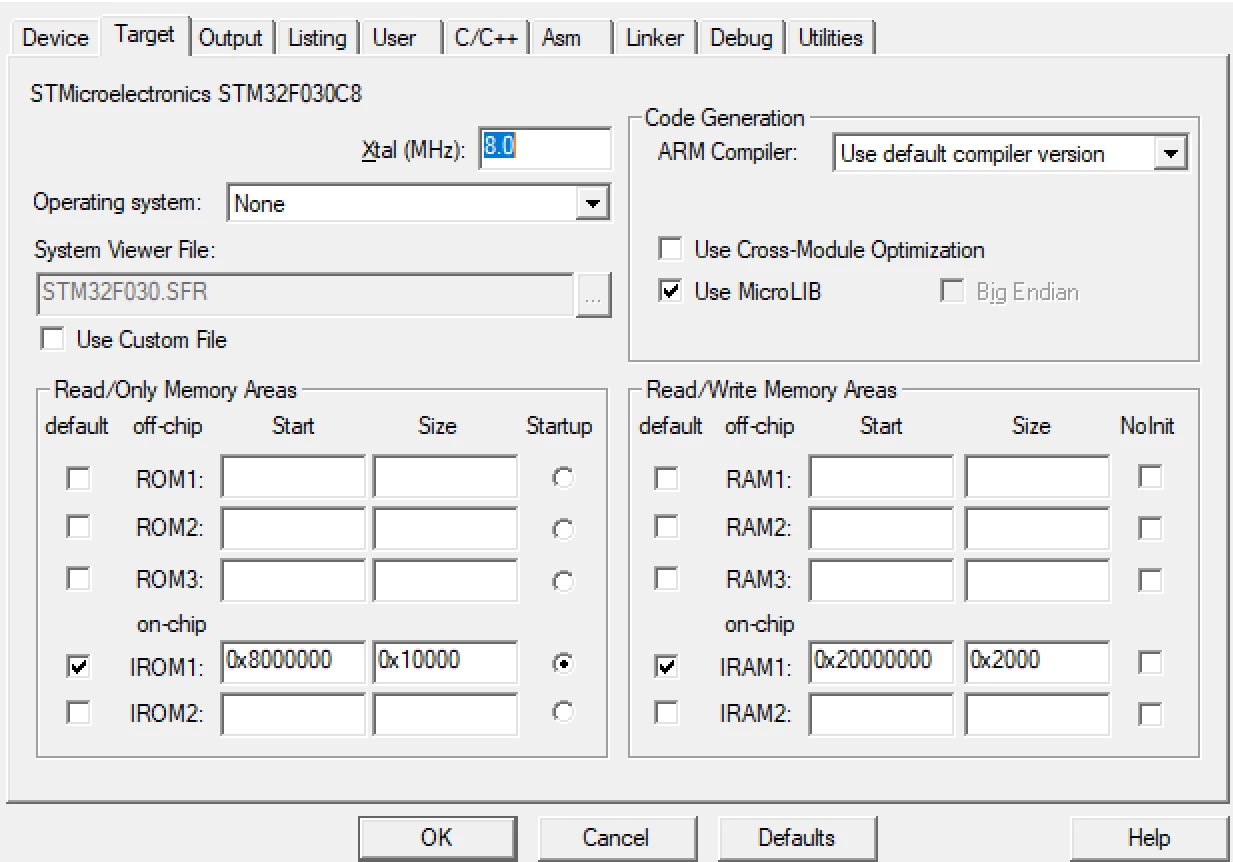Check the ROM3 default checkbox
Image resolution: width=1233 pixels, height=862 pixels.
point(78,579)
